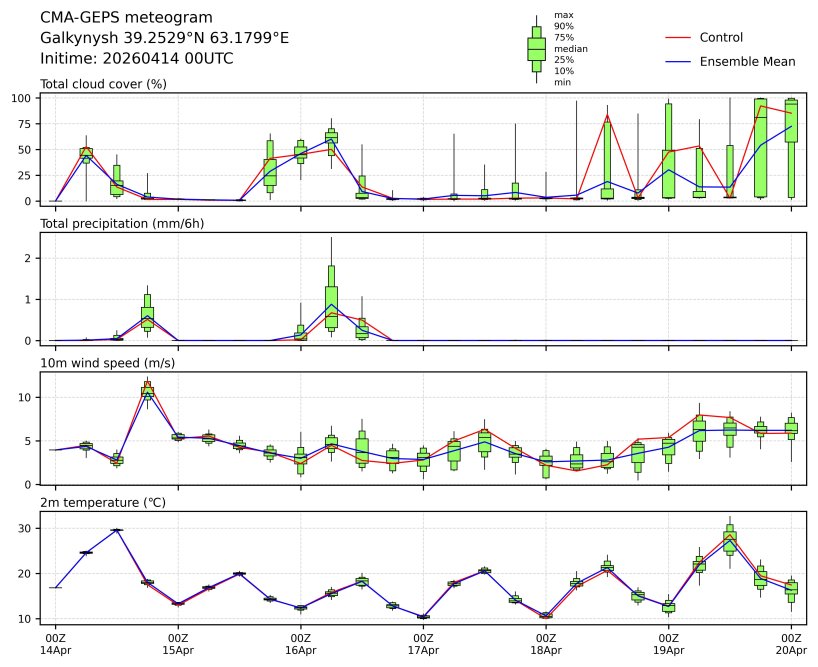
Task: Click the green box plot legend symbol
Action: point(536,49)
